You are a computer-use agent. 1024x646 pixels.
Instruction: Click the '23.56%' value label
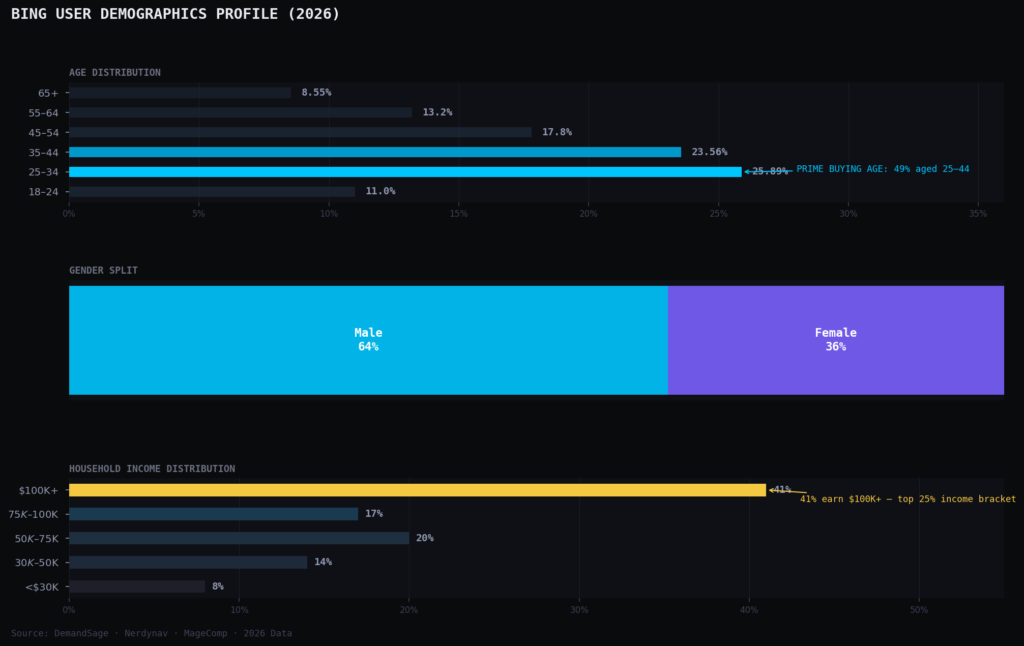[x=709, y=152]
